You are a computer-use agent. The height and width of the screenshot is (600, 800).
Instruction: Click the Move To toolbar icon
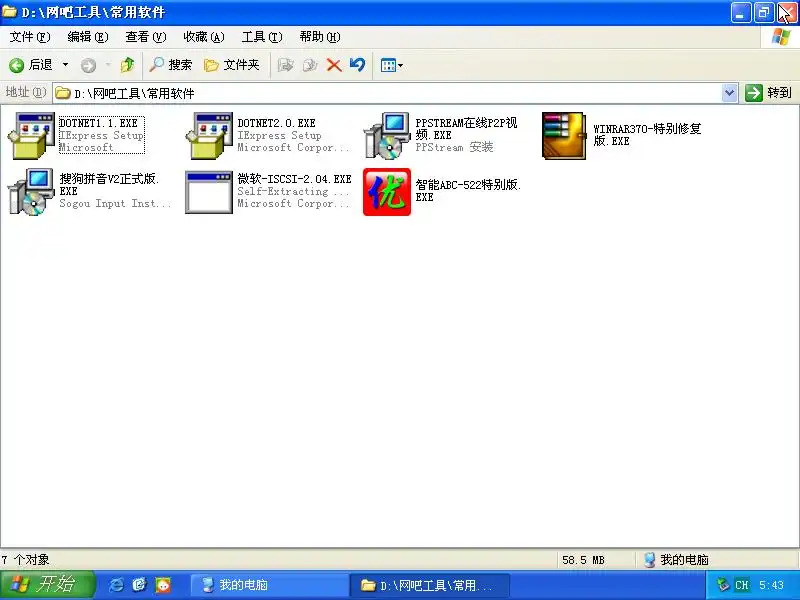pyautogui.click(x=285, y=65)
